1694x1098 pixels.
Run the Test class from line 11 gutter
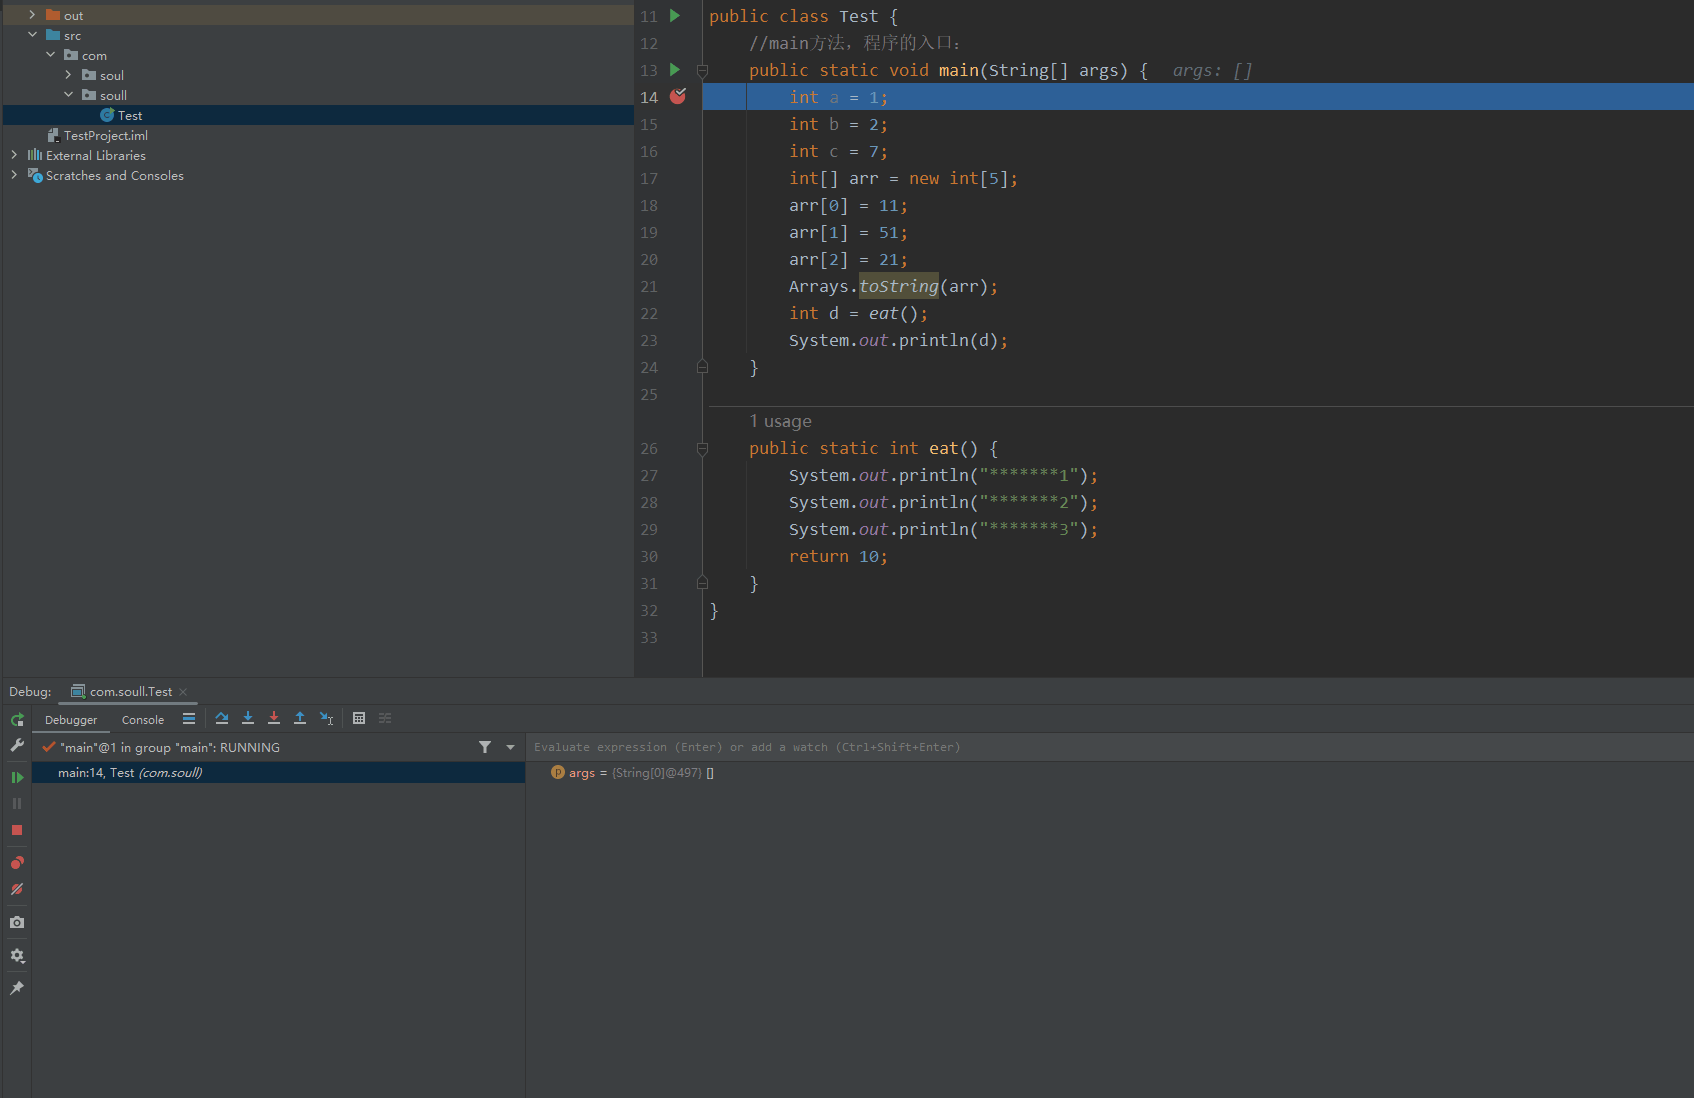pyautogui.click(x=675, y=16)
